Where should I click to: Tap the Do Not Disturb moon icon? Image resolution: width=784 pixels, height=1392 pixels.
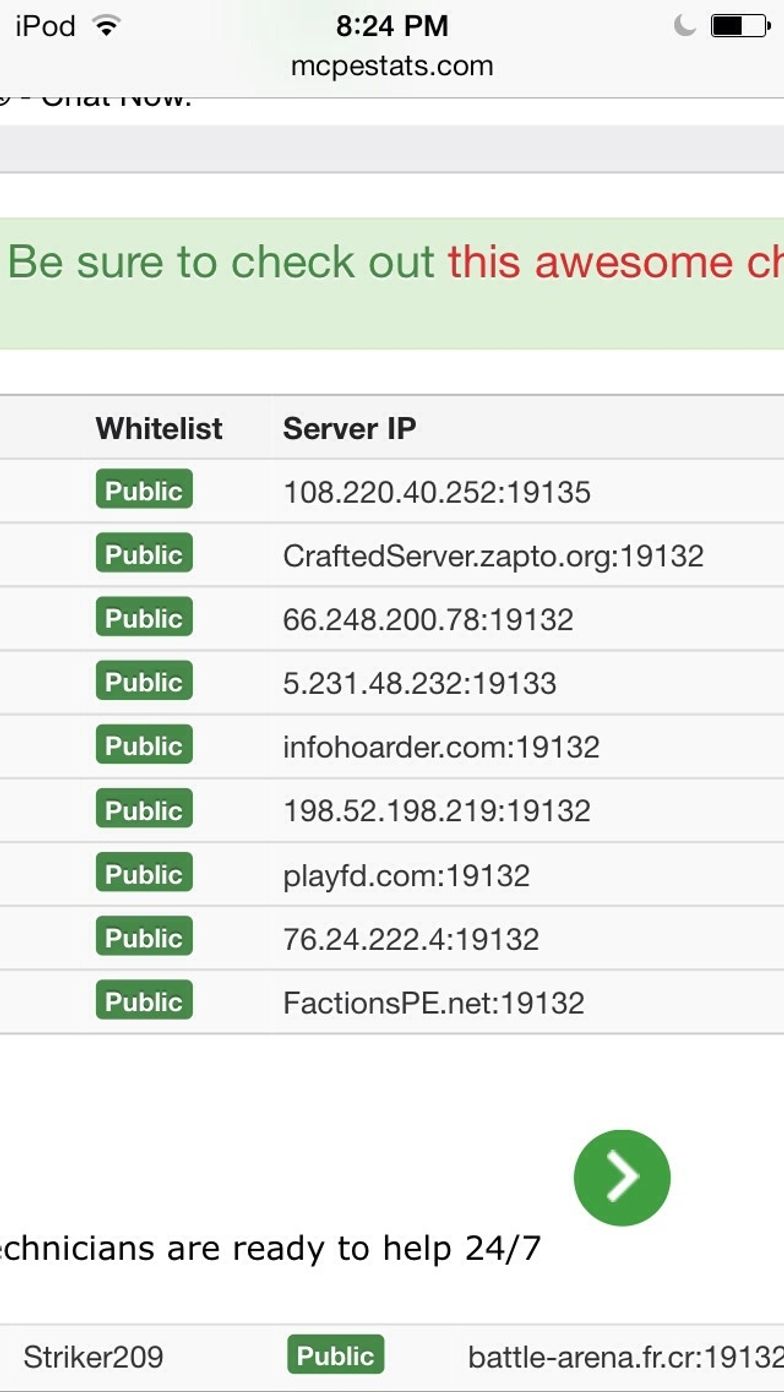pyautogui.click(x=684, y=26)
